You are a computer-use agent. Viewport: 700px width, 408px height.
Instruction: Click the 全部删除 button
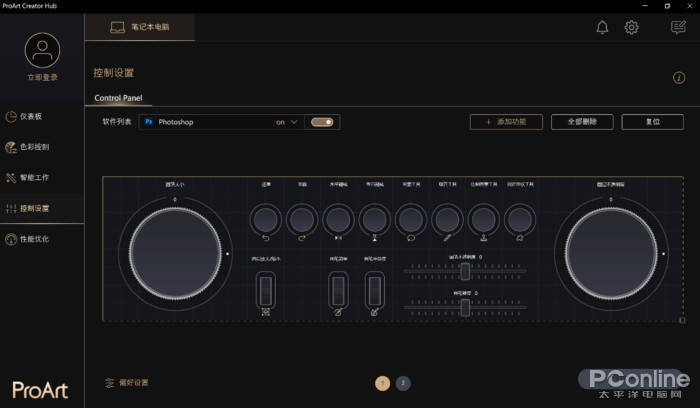(x=582, y=122)
